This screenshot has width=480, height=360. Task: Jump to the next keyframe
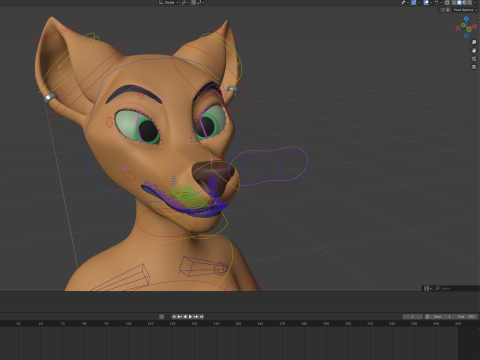196,317
